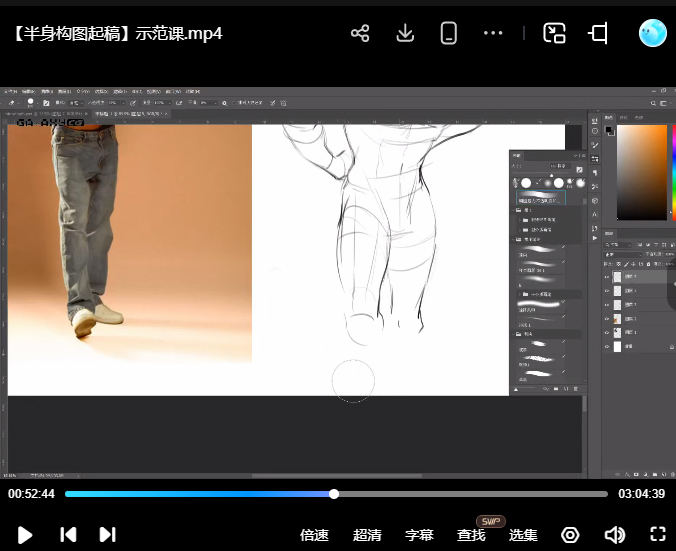This screenshot has height=551, width=676.
Task: Skip to the previous video
Action: (68, 535)
